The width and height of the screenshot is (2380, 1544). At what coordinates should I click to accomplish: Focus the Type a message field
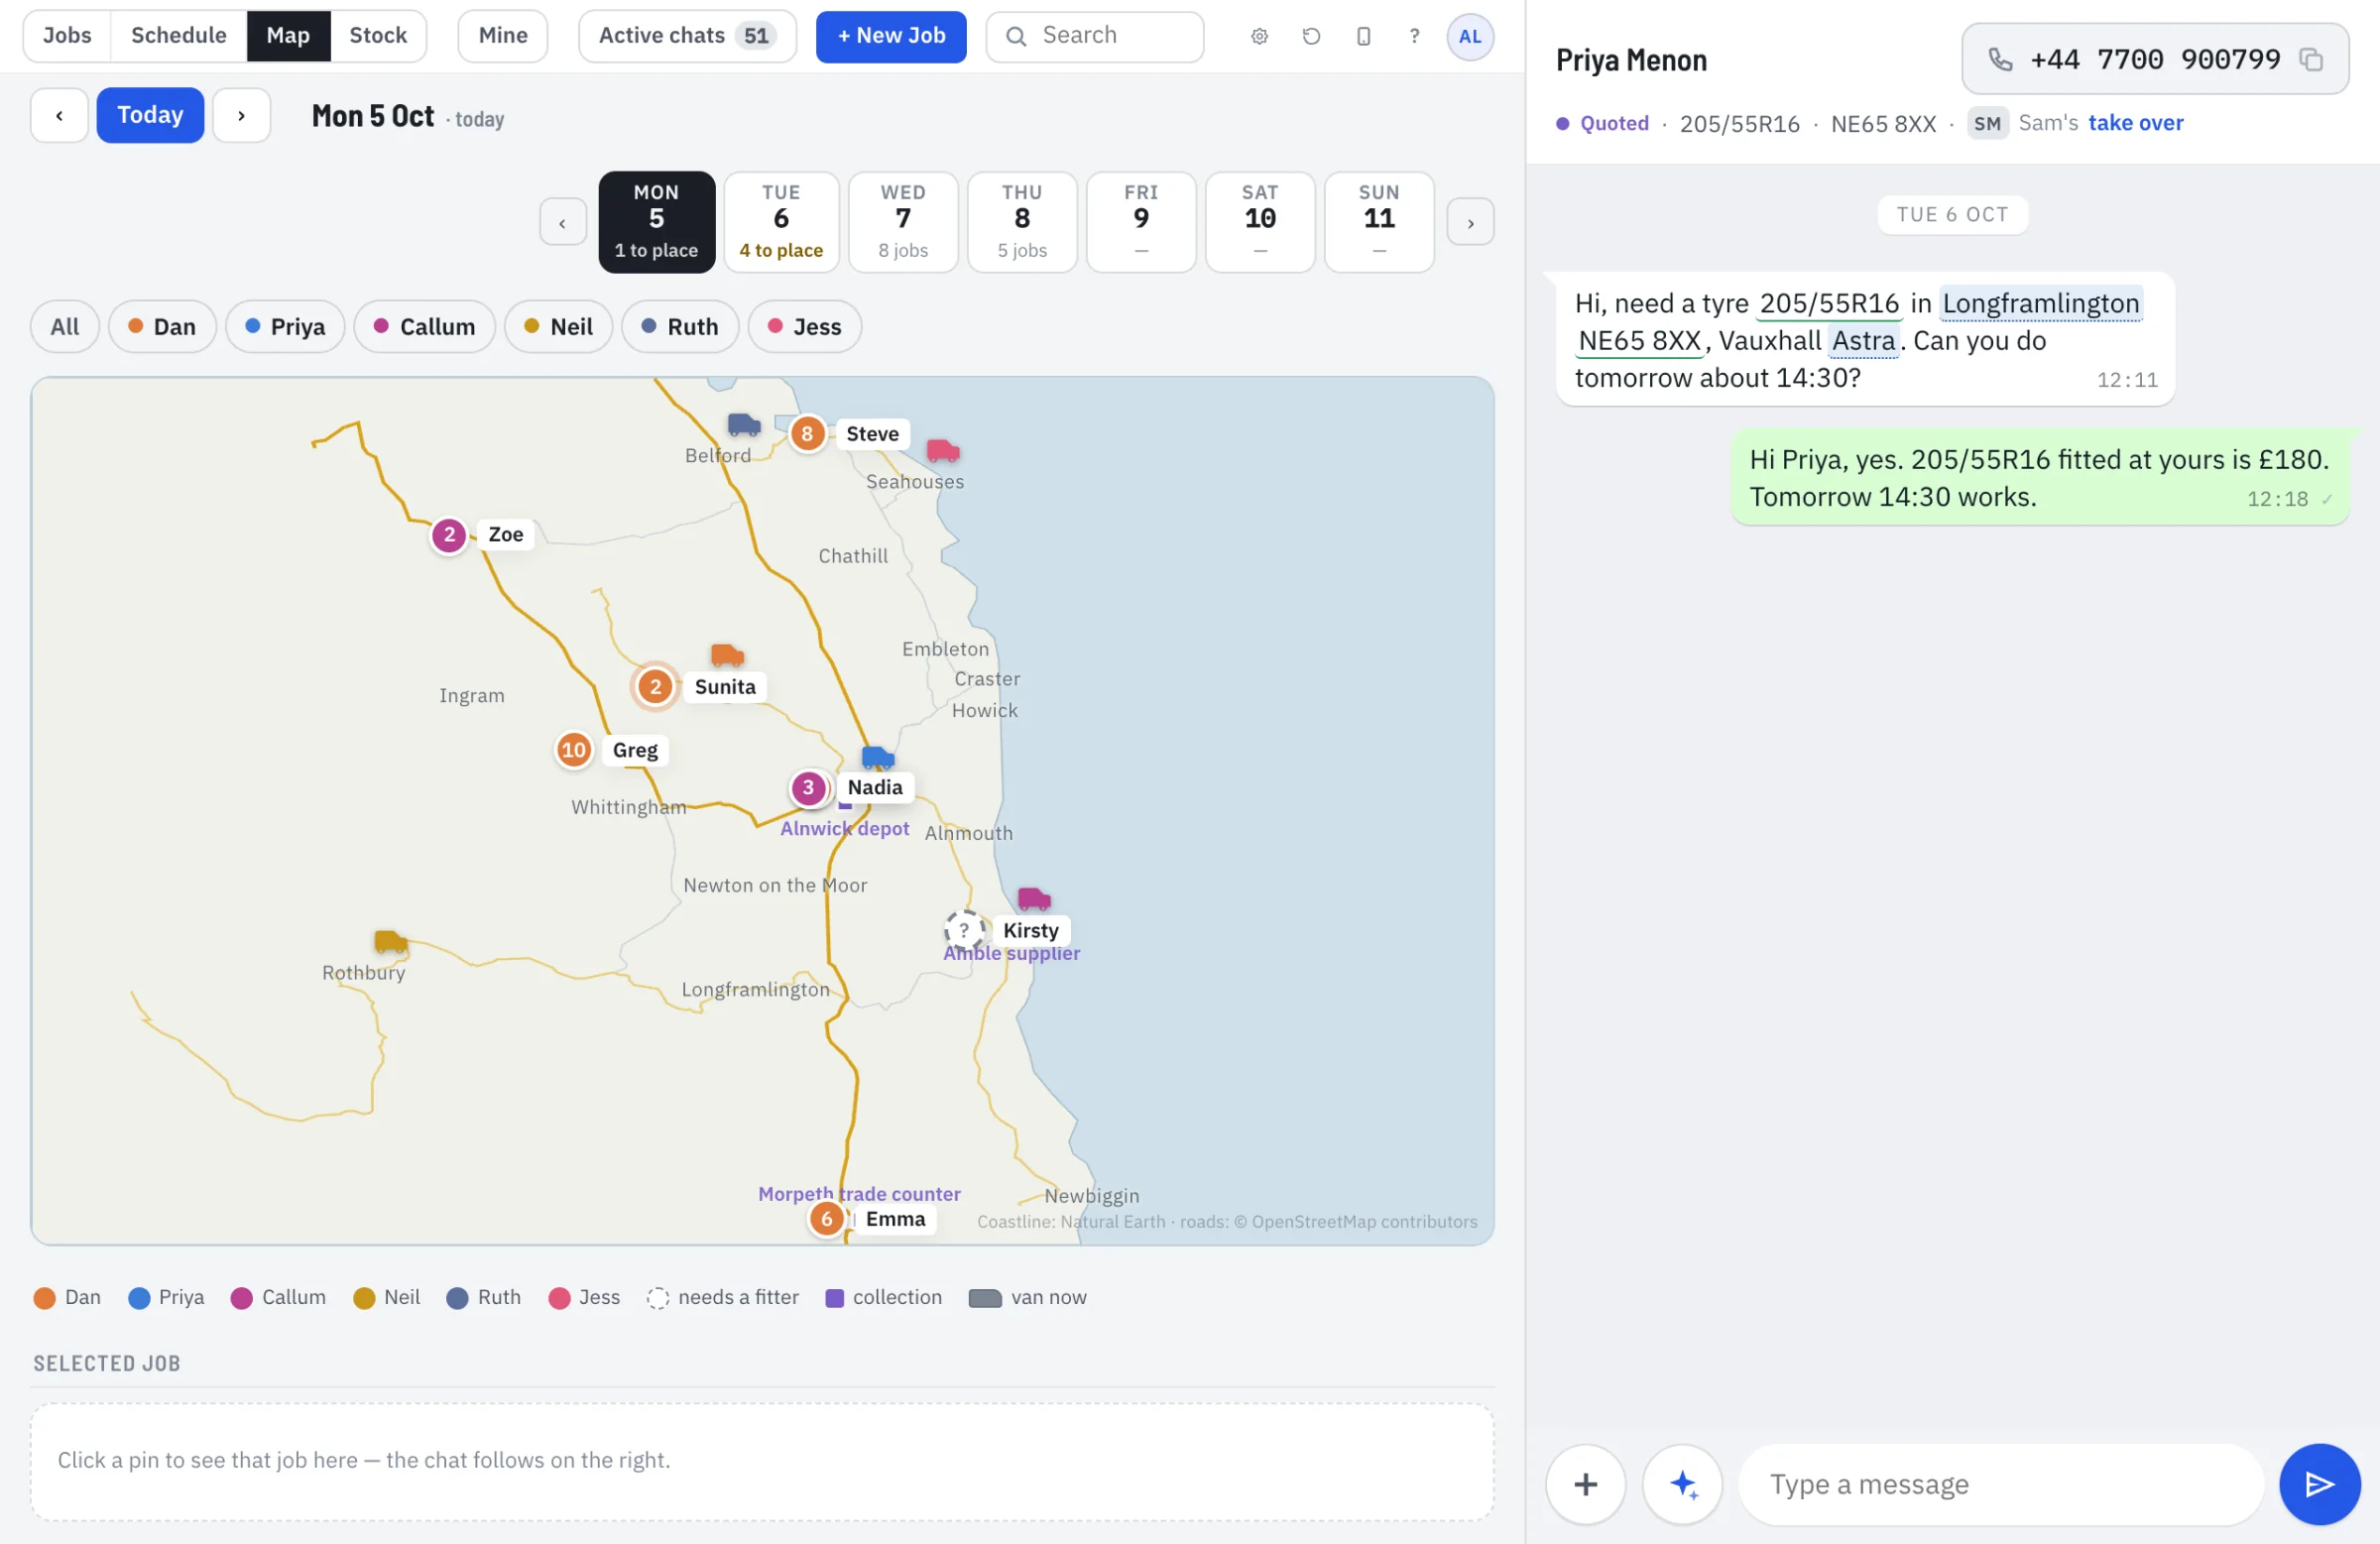2000,1484
